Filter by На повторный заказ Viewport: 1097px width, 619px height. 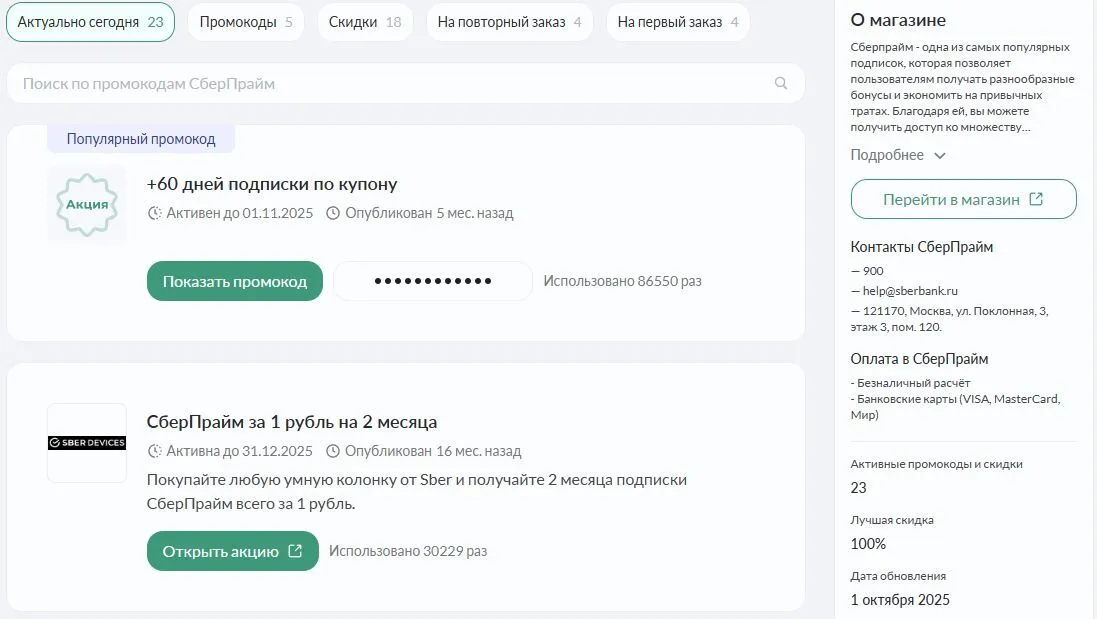point(509,22)
